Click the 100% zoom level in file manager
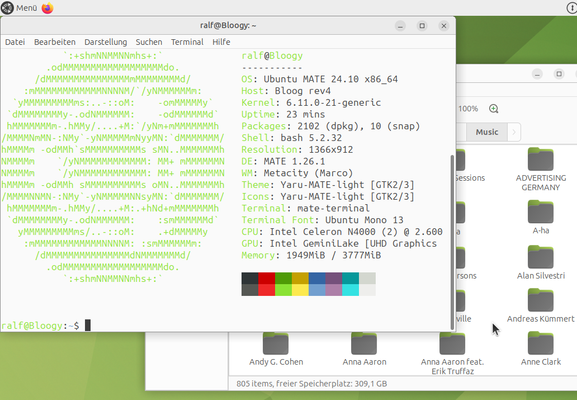577x400 pixels. pyautogui.click(x=468, y=109)
